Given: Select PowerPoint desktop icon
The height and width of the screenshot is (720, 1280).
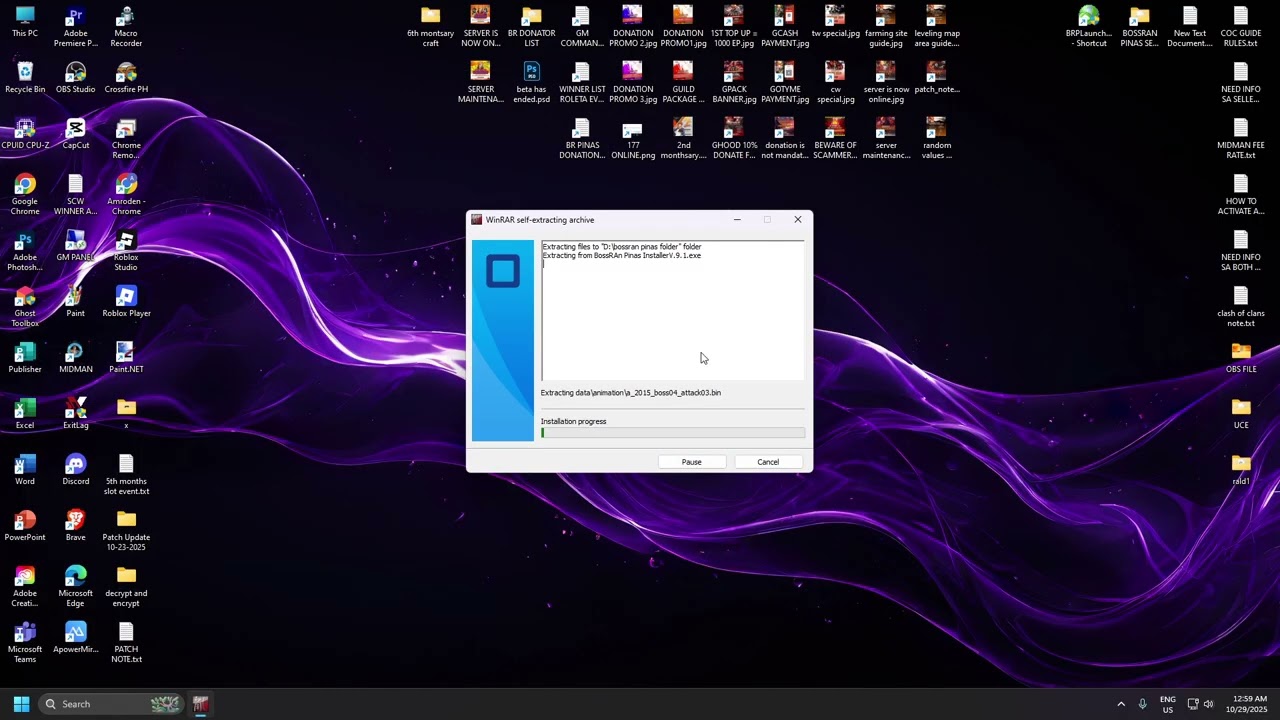Looking at the screenshot, I should click(25, 526).
